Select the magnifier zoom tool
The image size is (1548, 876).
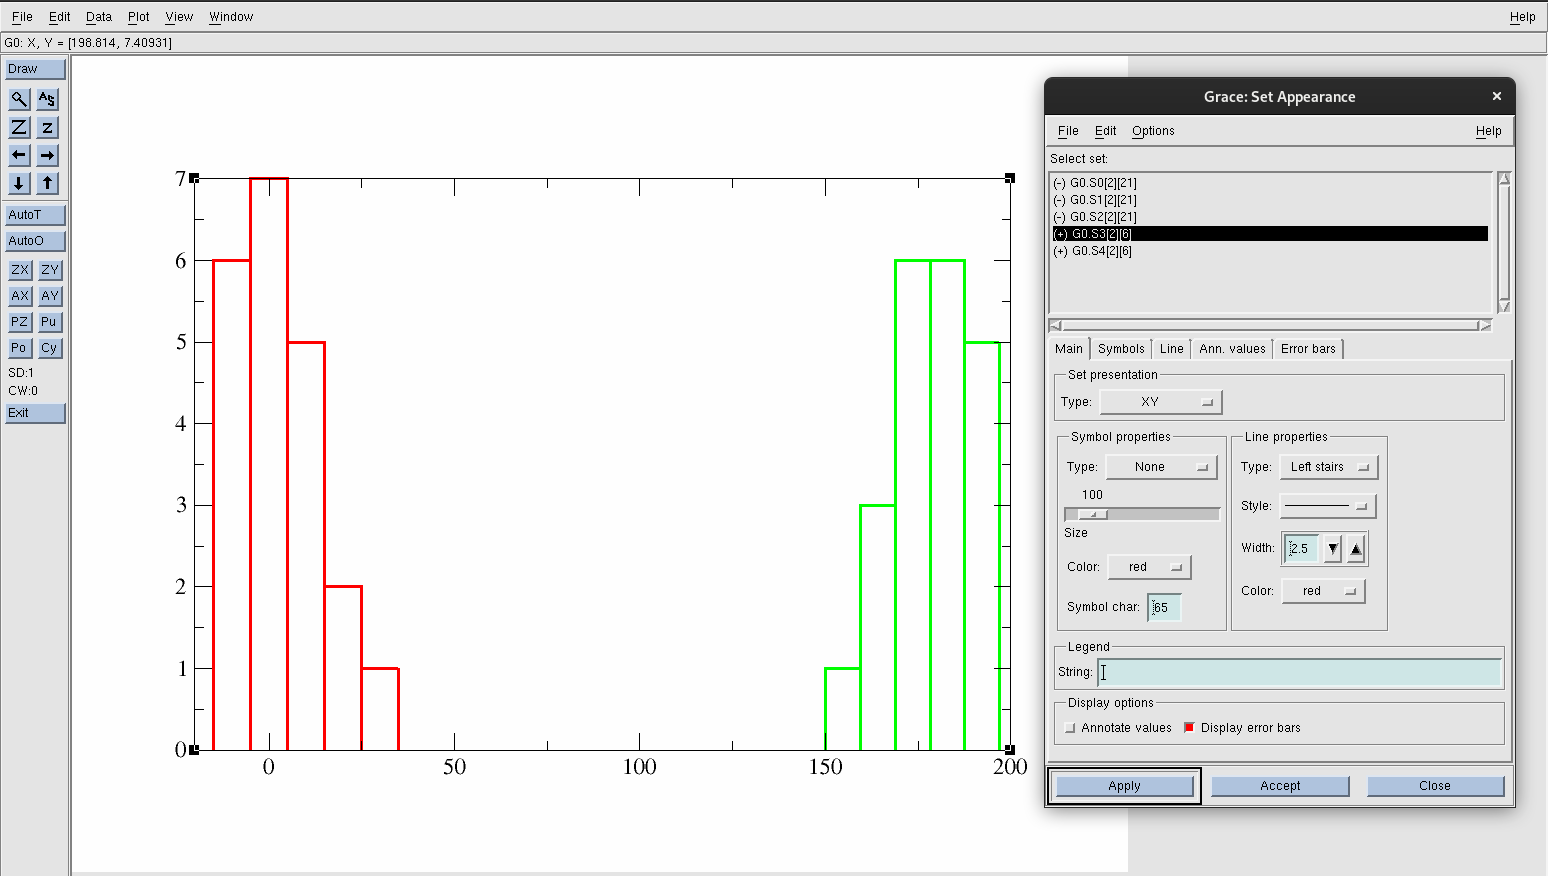(x=19, y=99)
